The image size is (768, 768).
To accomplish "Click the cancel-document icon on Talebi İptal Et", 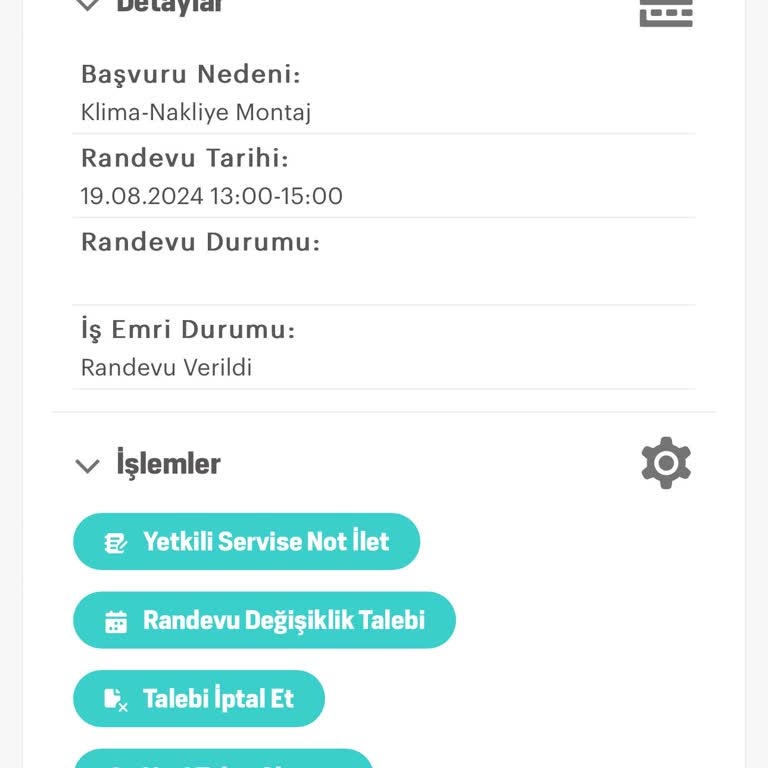I will 116,699.
